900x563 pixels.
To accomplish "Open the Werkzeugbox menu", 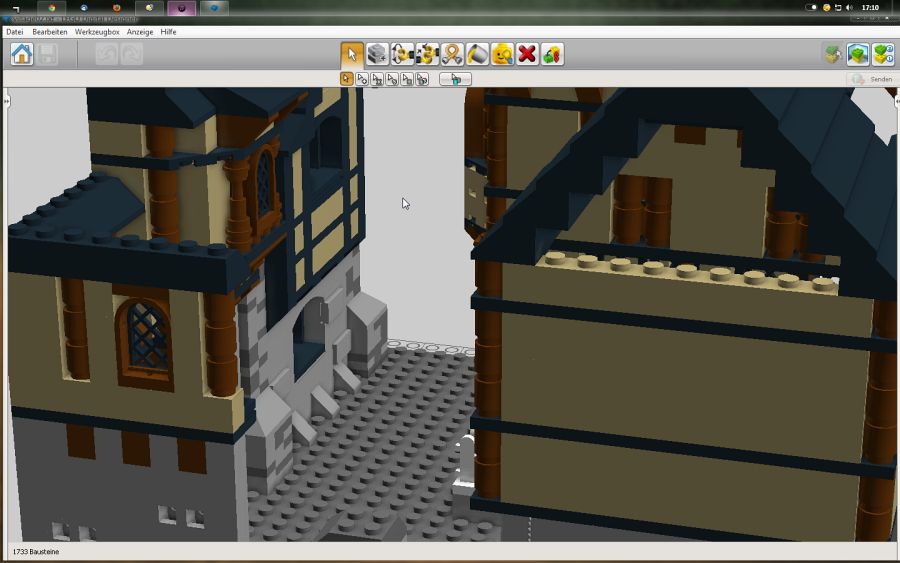I will [97, 32].
